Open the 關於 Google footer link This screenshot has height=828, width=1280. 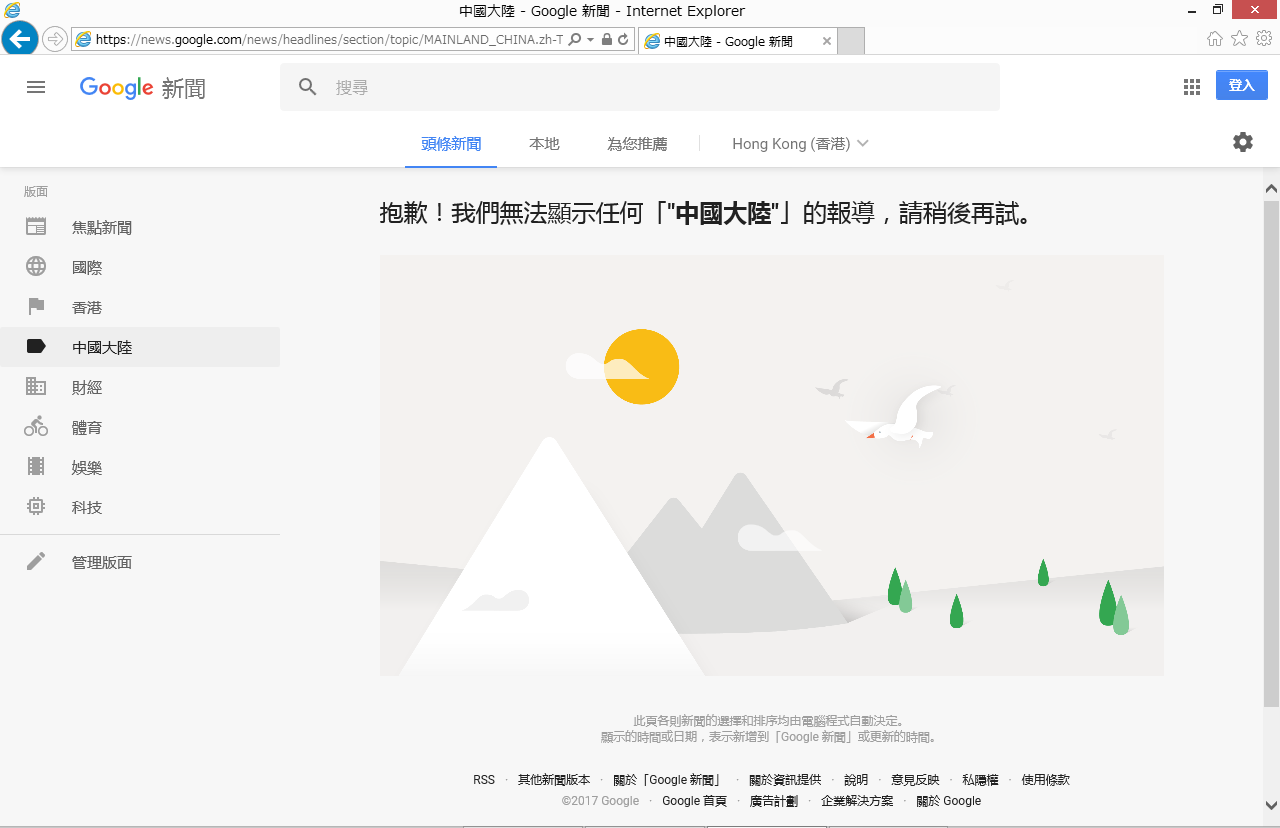949,801
